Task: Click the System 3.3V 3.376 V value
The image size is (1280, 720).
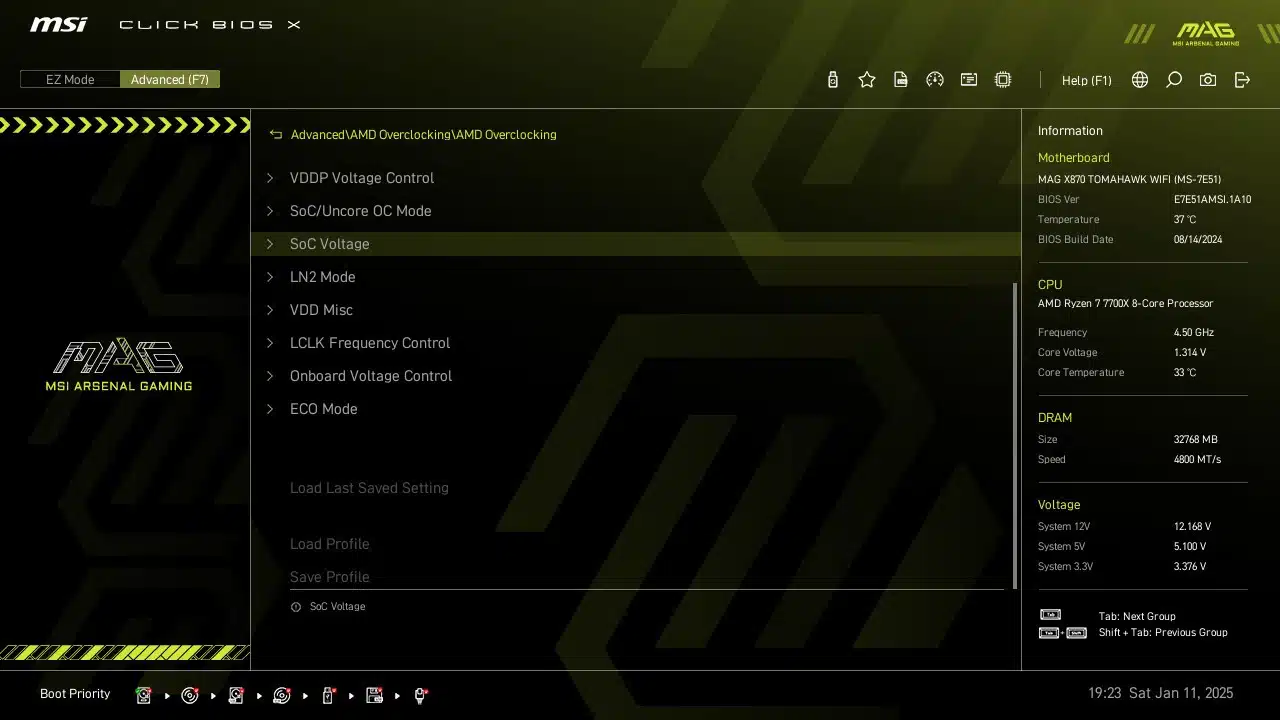Action: click(x=1190, y=566)
